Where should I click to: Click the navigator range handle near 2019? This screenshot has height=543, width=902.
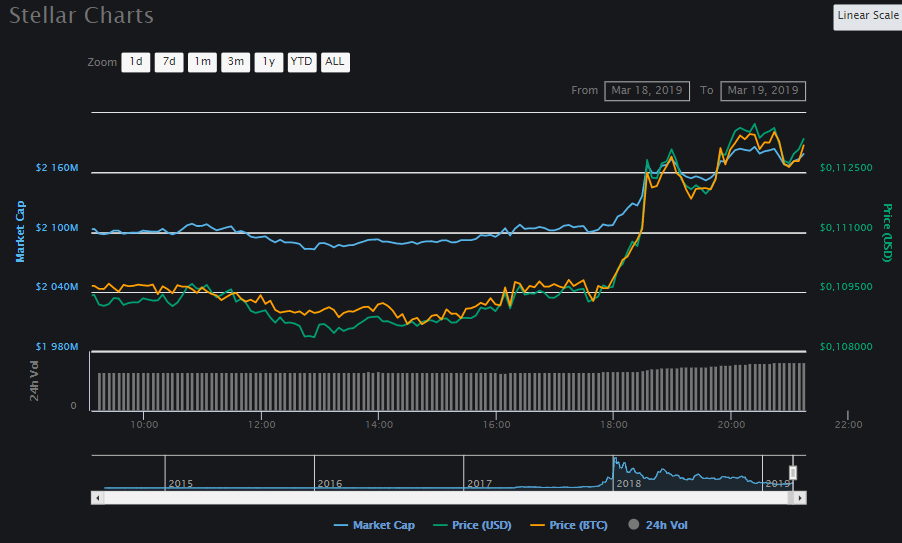[793, 472]
